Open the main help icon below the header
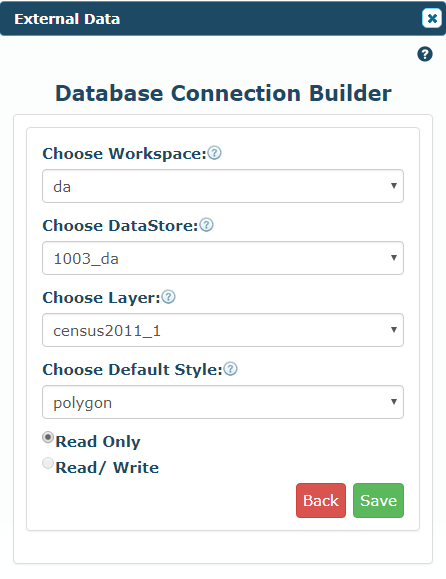 [425, 54]
